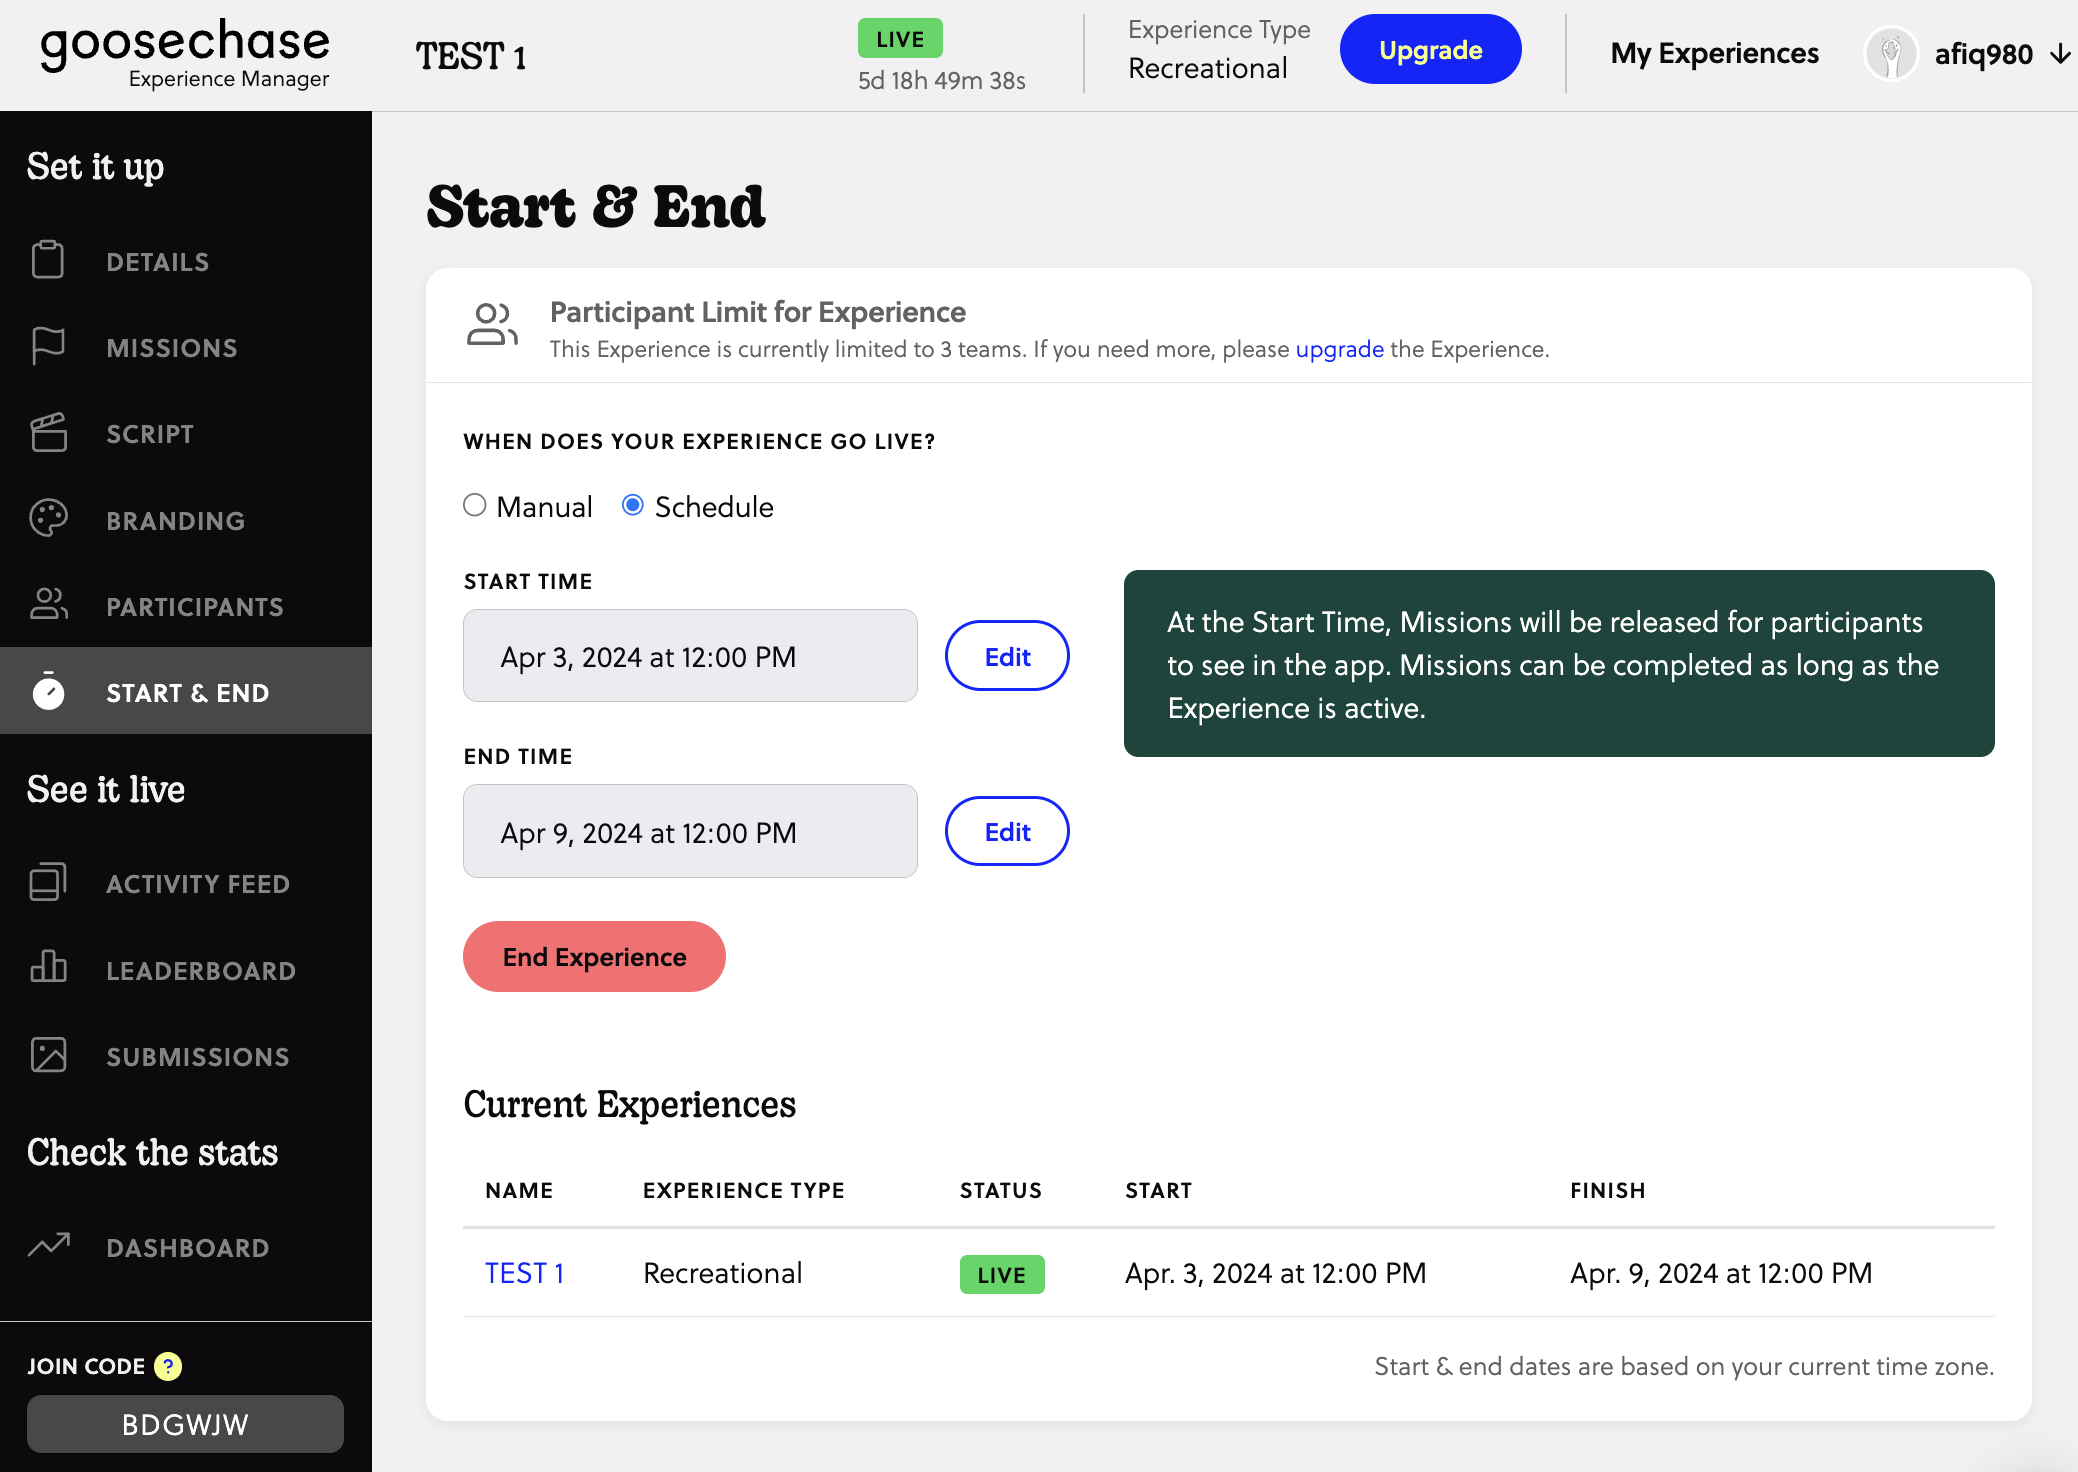
Task: Click the Start & End clock icon
Action: click(x=48, y=691)
